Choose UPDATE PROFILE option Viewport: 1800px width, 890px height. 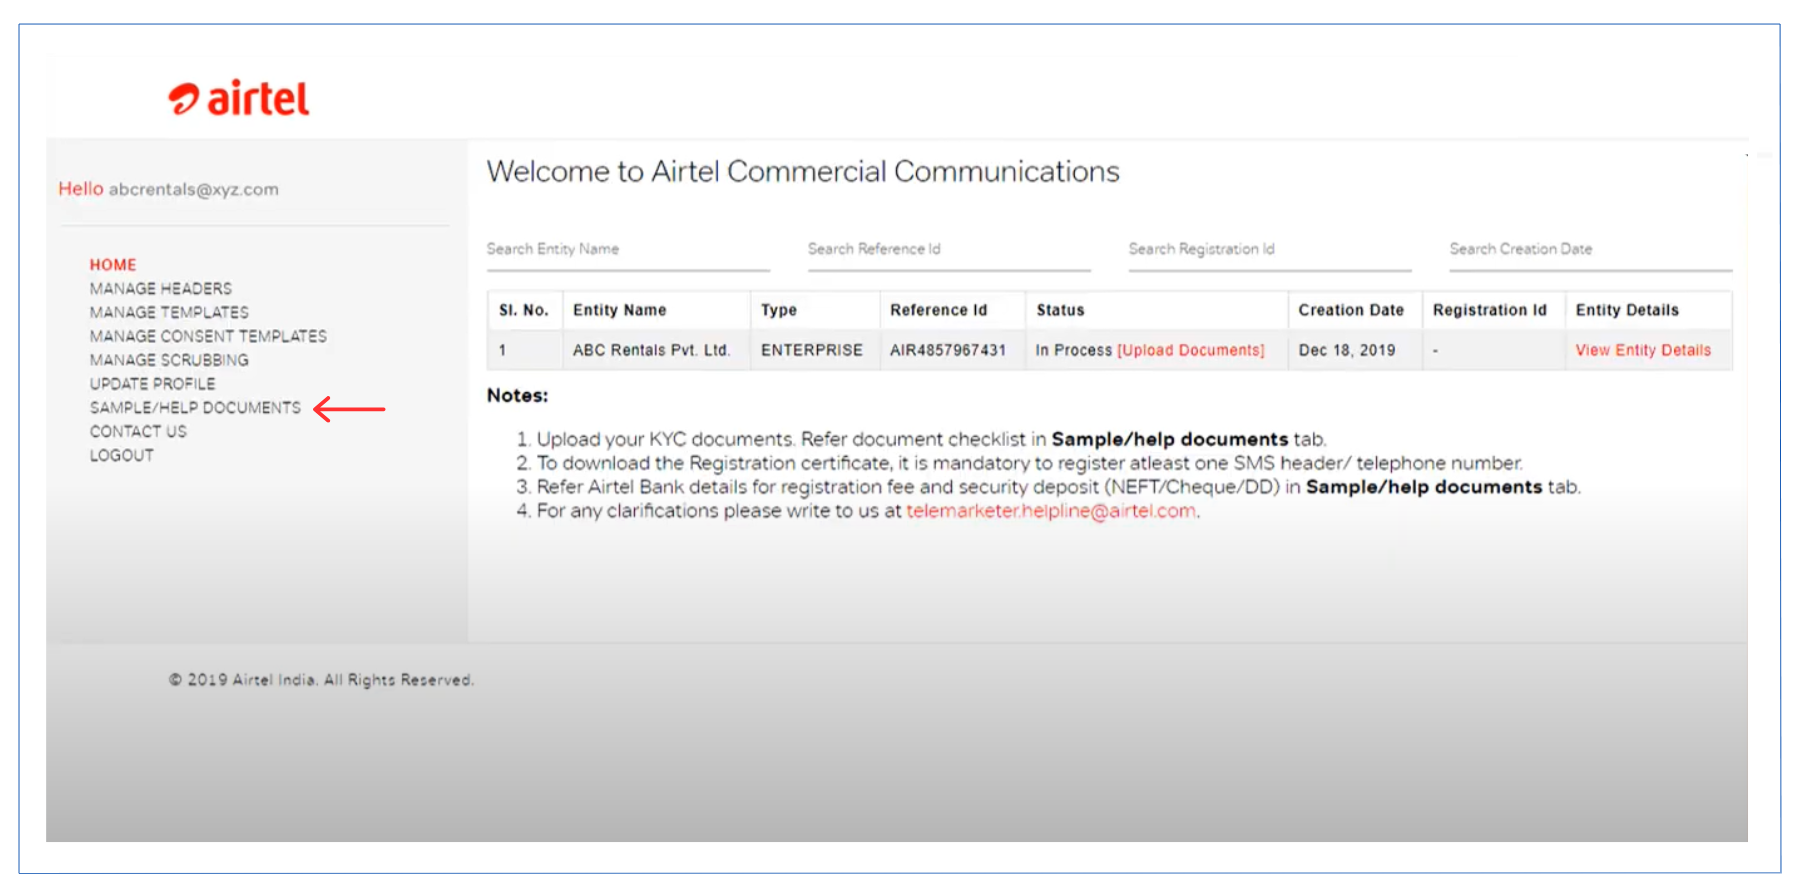pos(152,384)
